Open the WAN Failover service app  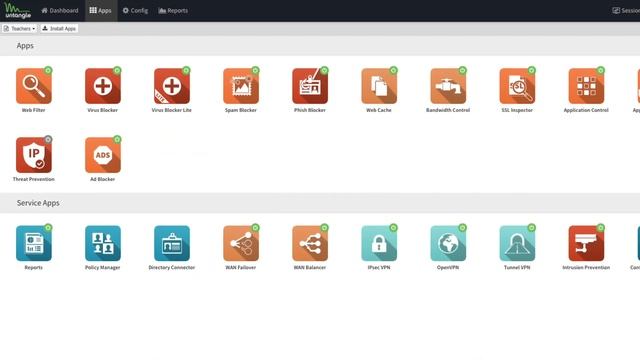241,243
